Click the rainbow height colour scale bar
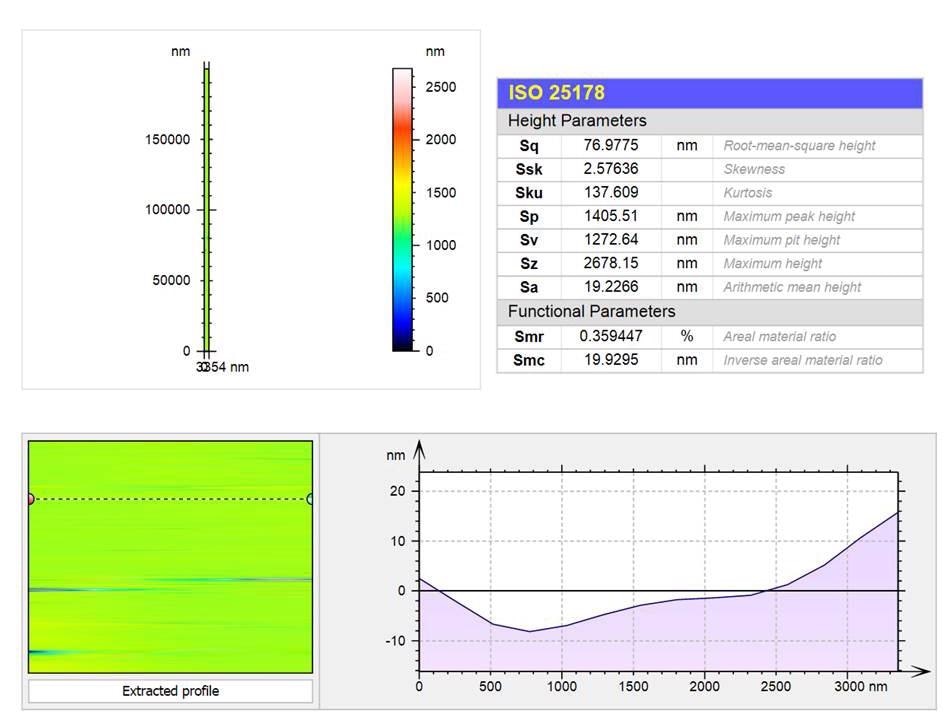The height and width of the screenshot is (721, 945). pos(403,209)
